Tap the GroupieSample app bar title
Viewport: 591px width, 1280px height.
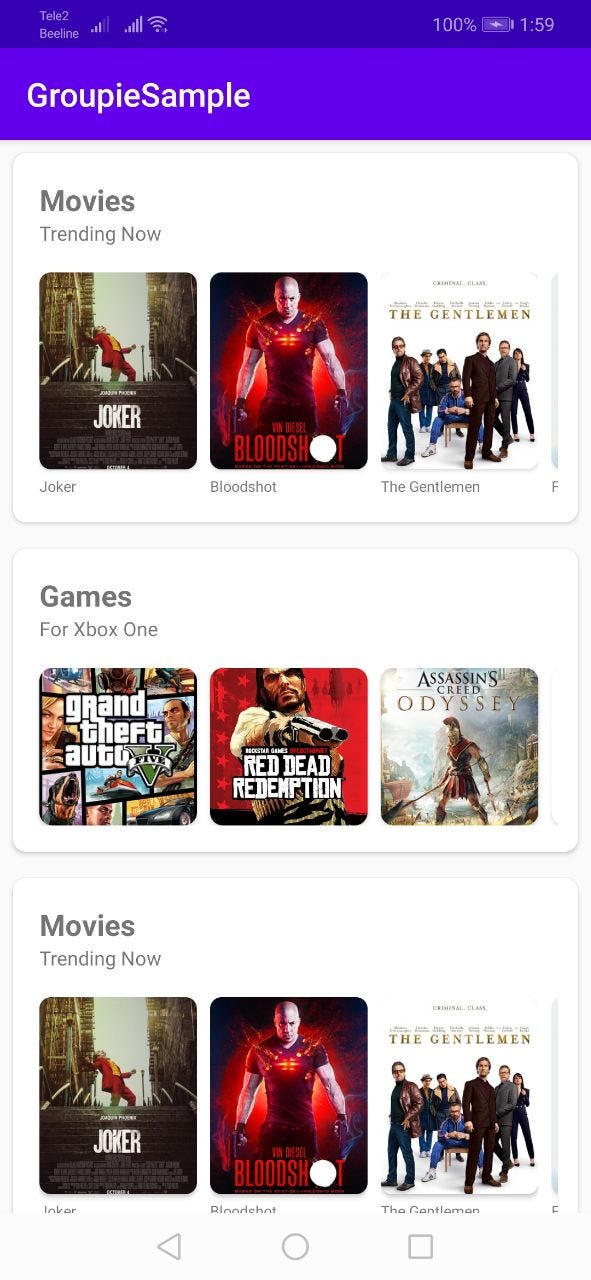click(139, 95)
